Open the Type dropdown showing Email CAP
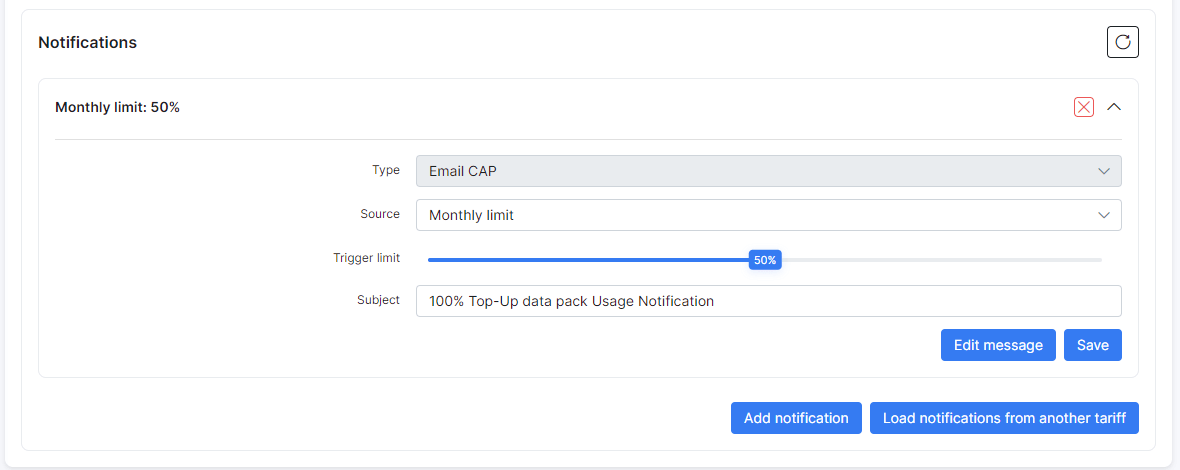1180x470 pixels. [768, 171]
